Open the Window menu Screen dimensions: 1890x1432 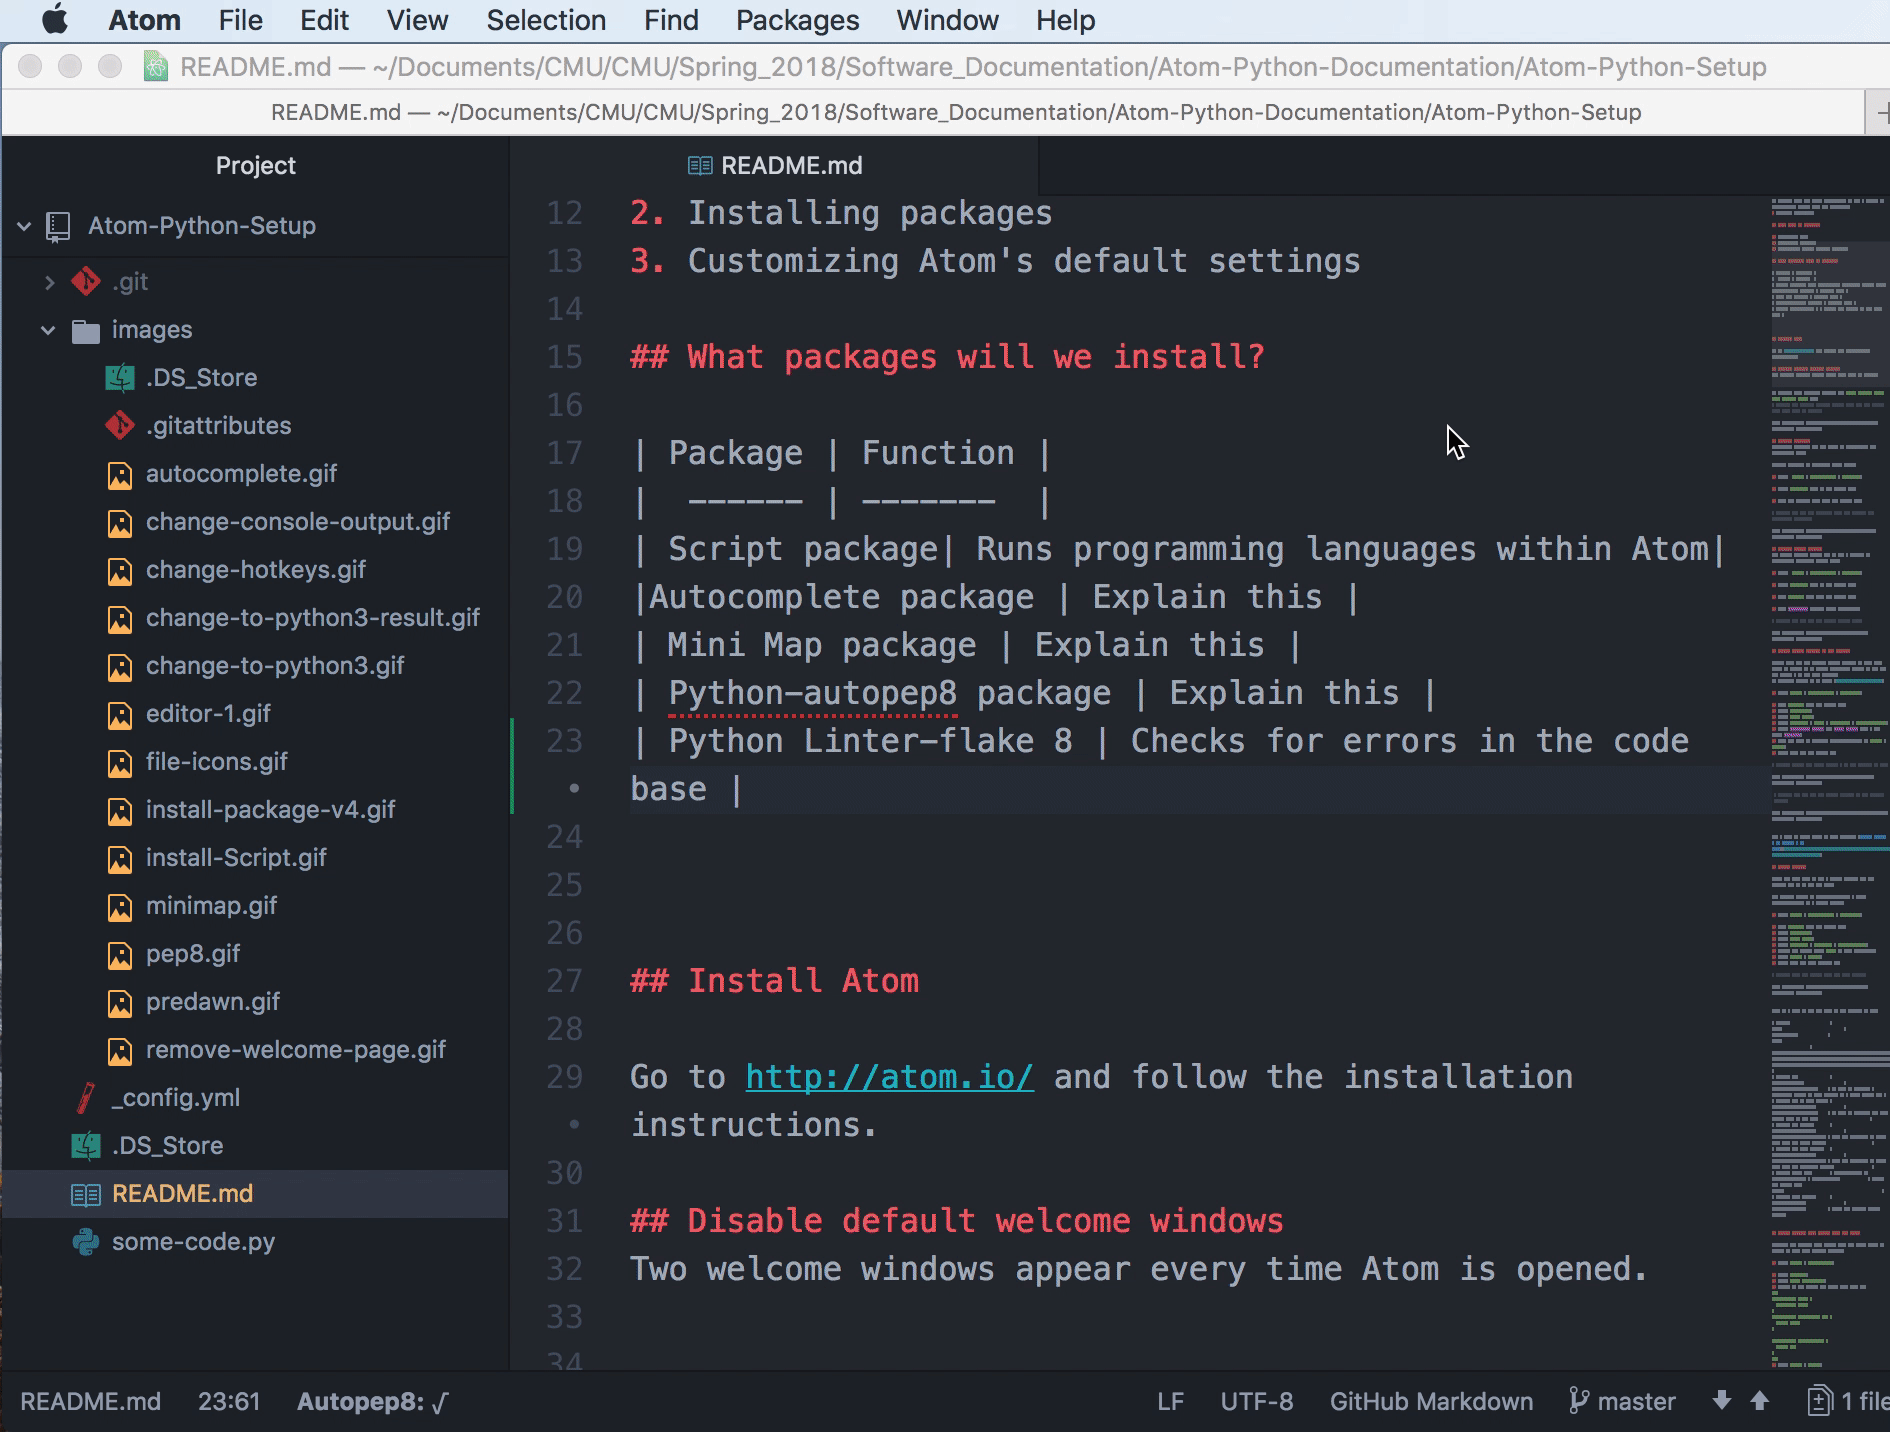947,20
